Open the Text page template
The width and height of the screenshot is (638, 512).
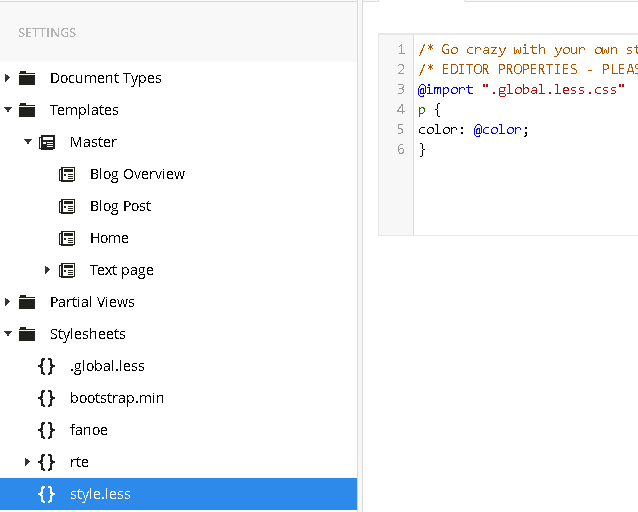click(122, 270)
